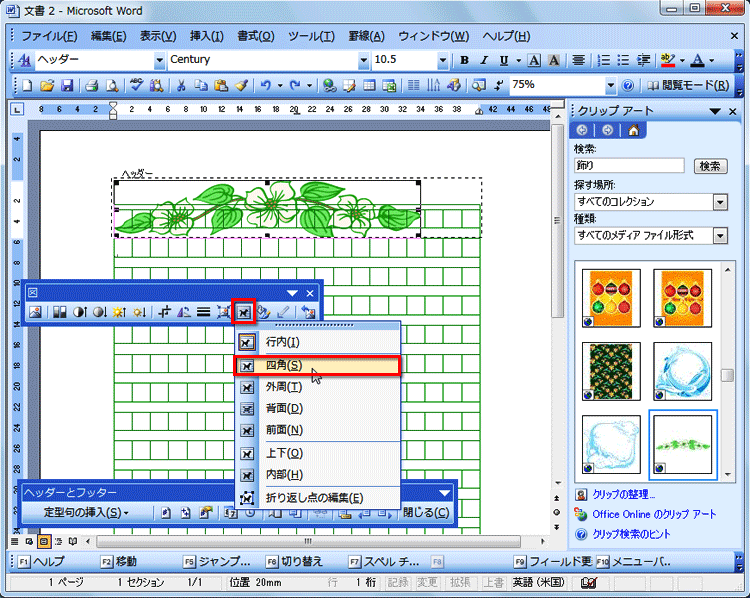Expand the すべてのコレクション search location dropdown

tap(720, 202)
